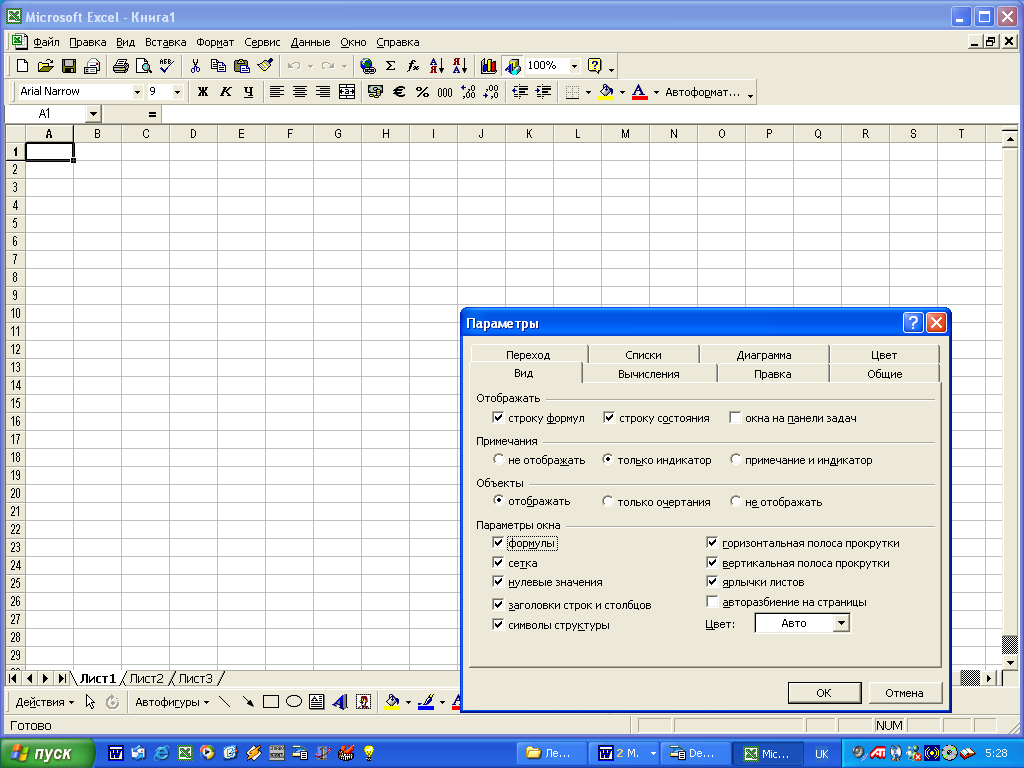The image size is (1024, 768).
Task: Switch to sheet tab 'Лист2'
Action: (x=146, y=679)
